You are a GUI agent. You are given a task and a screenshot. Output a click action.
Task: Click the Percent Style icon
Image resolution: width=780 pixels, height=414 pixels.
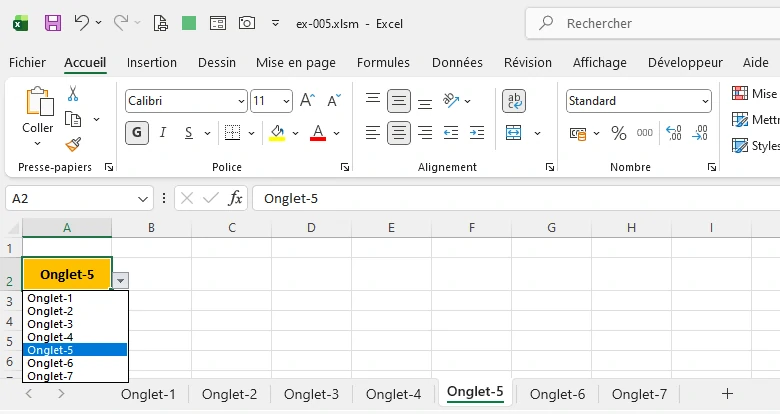(x=618, y=133)
